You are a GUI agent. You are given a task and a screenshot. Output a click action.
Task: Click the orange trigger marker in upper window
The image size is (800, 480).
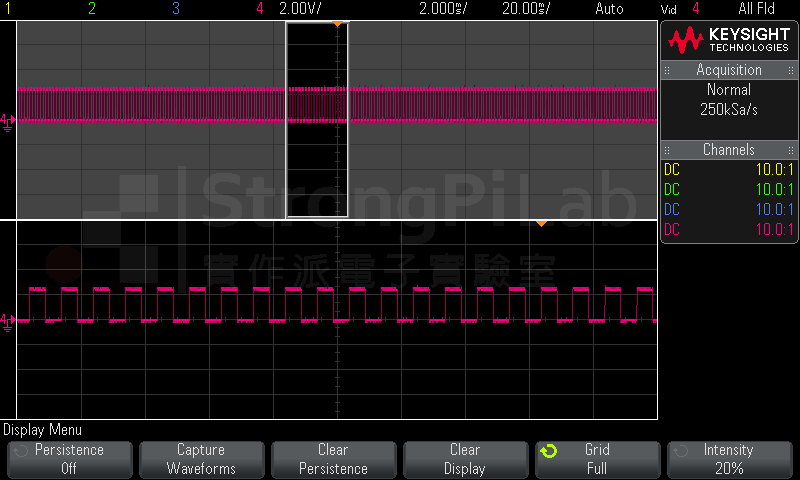click(x=337, y=24)
